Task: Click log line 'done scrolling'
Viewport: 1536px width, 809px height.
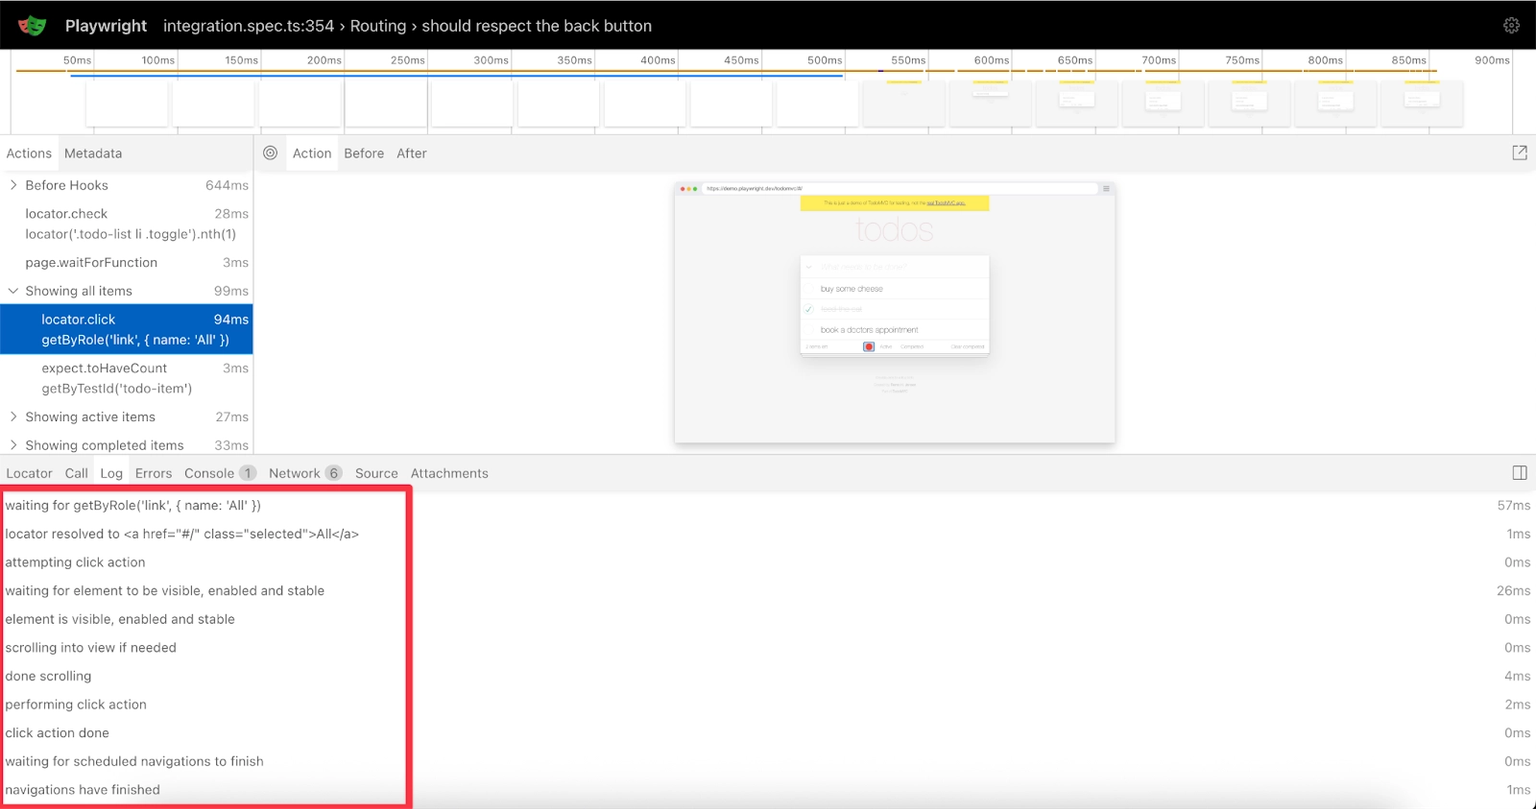Action: point(48,676)
